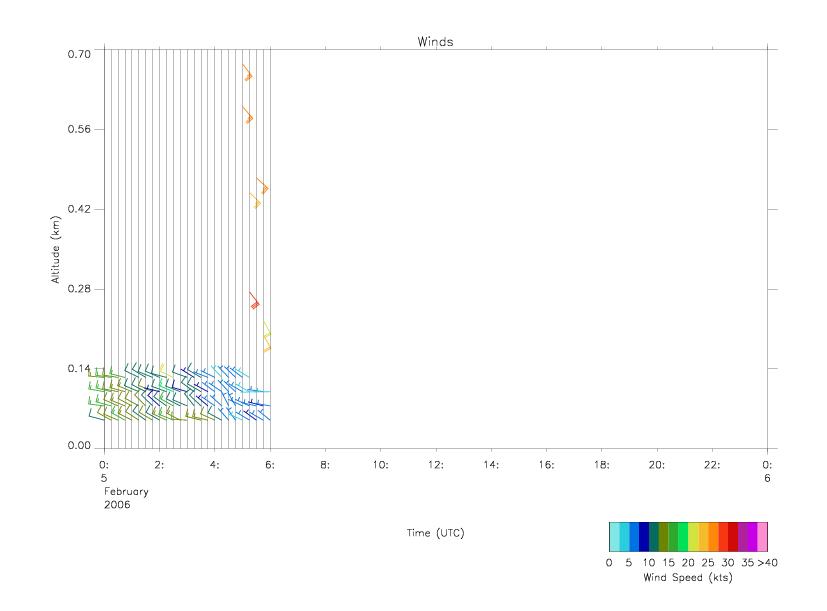Click the "Wind Speed (kts)" legend caption

click(x=688, y=577)
